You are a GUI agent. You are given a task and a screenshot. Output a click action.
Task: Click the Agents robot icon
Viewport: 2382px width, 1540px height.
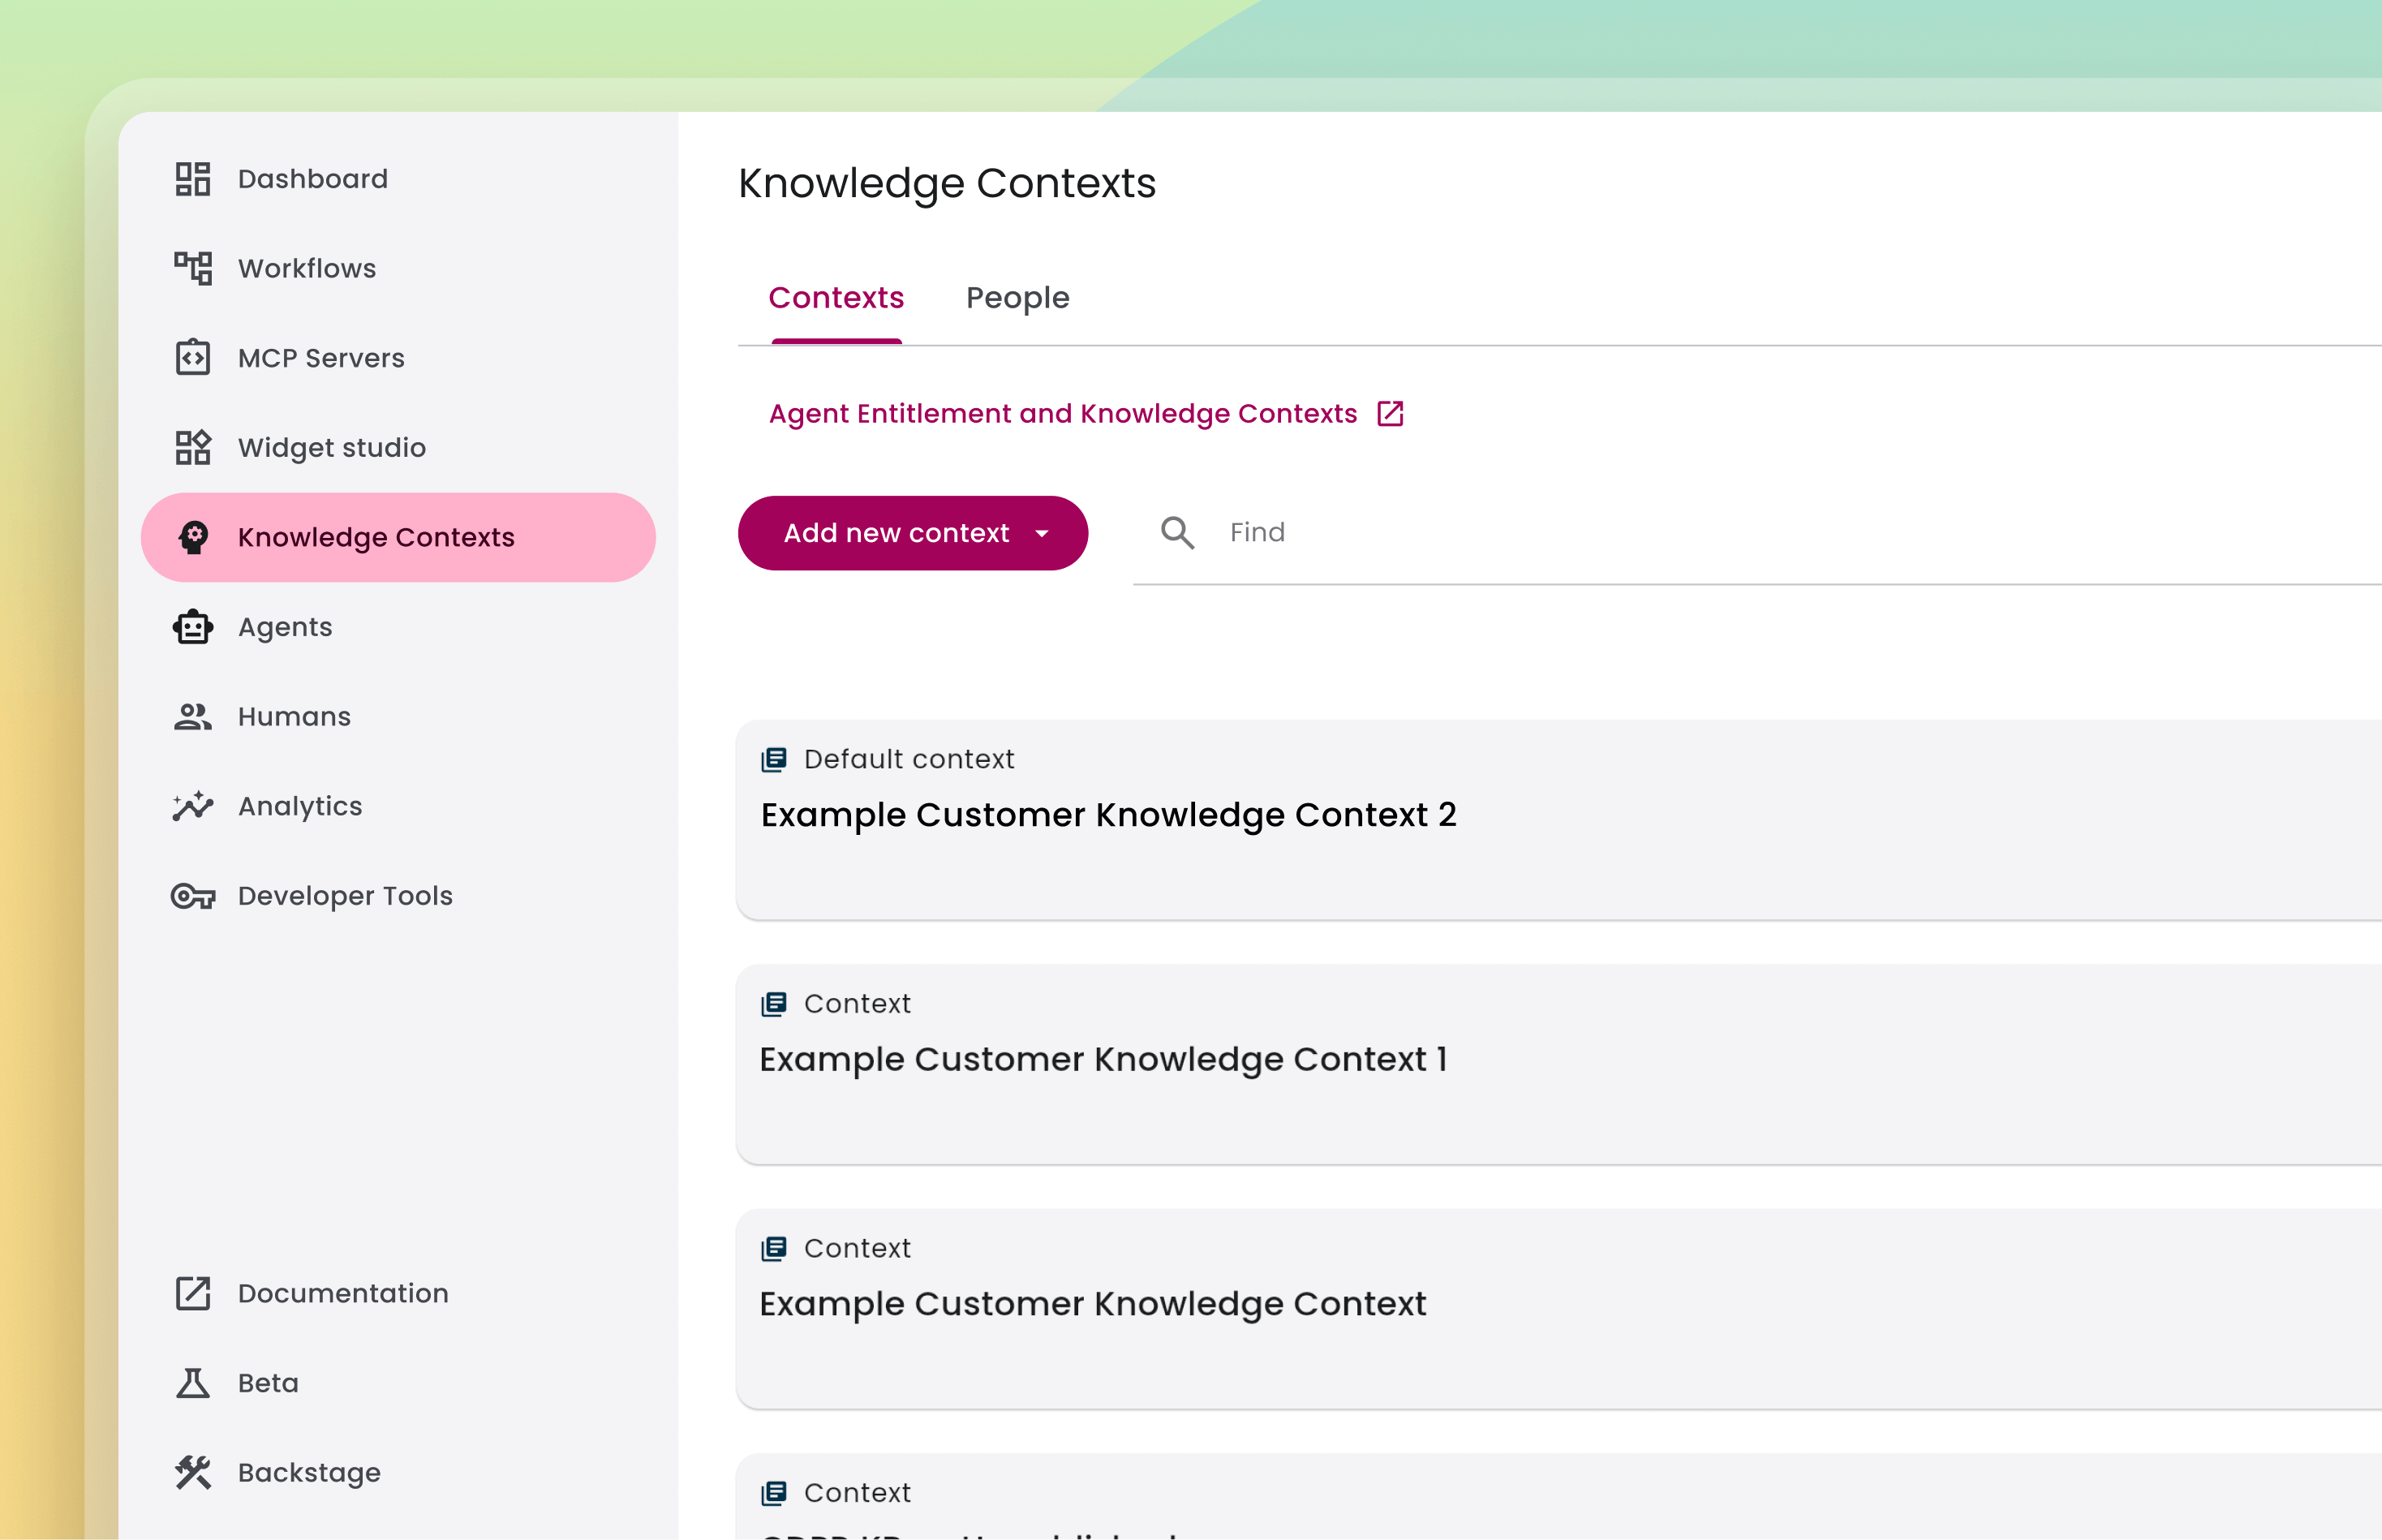click(193, 627)
